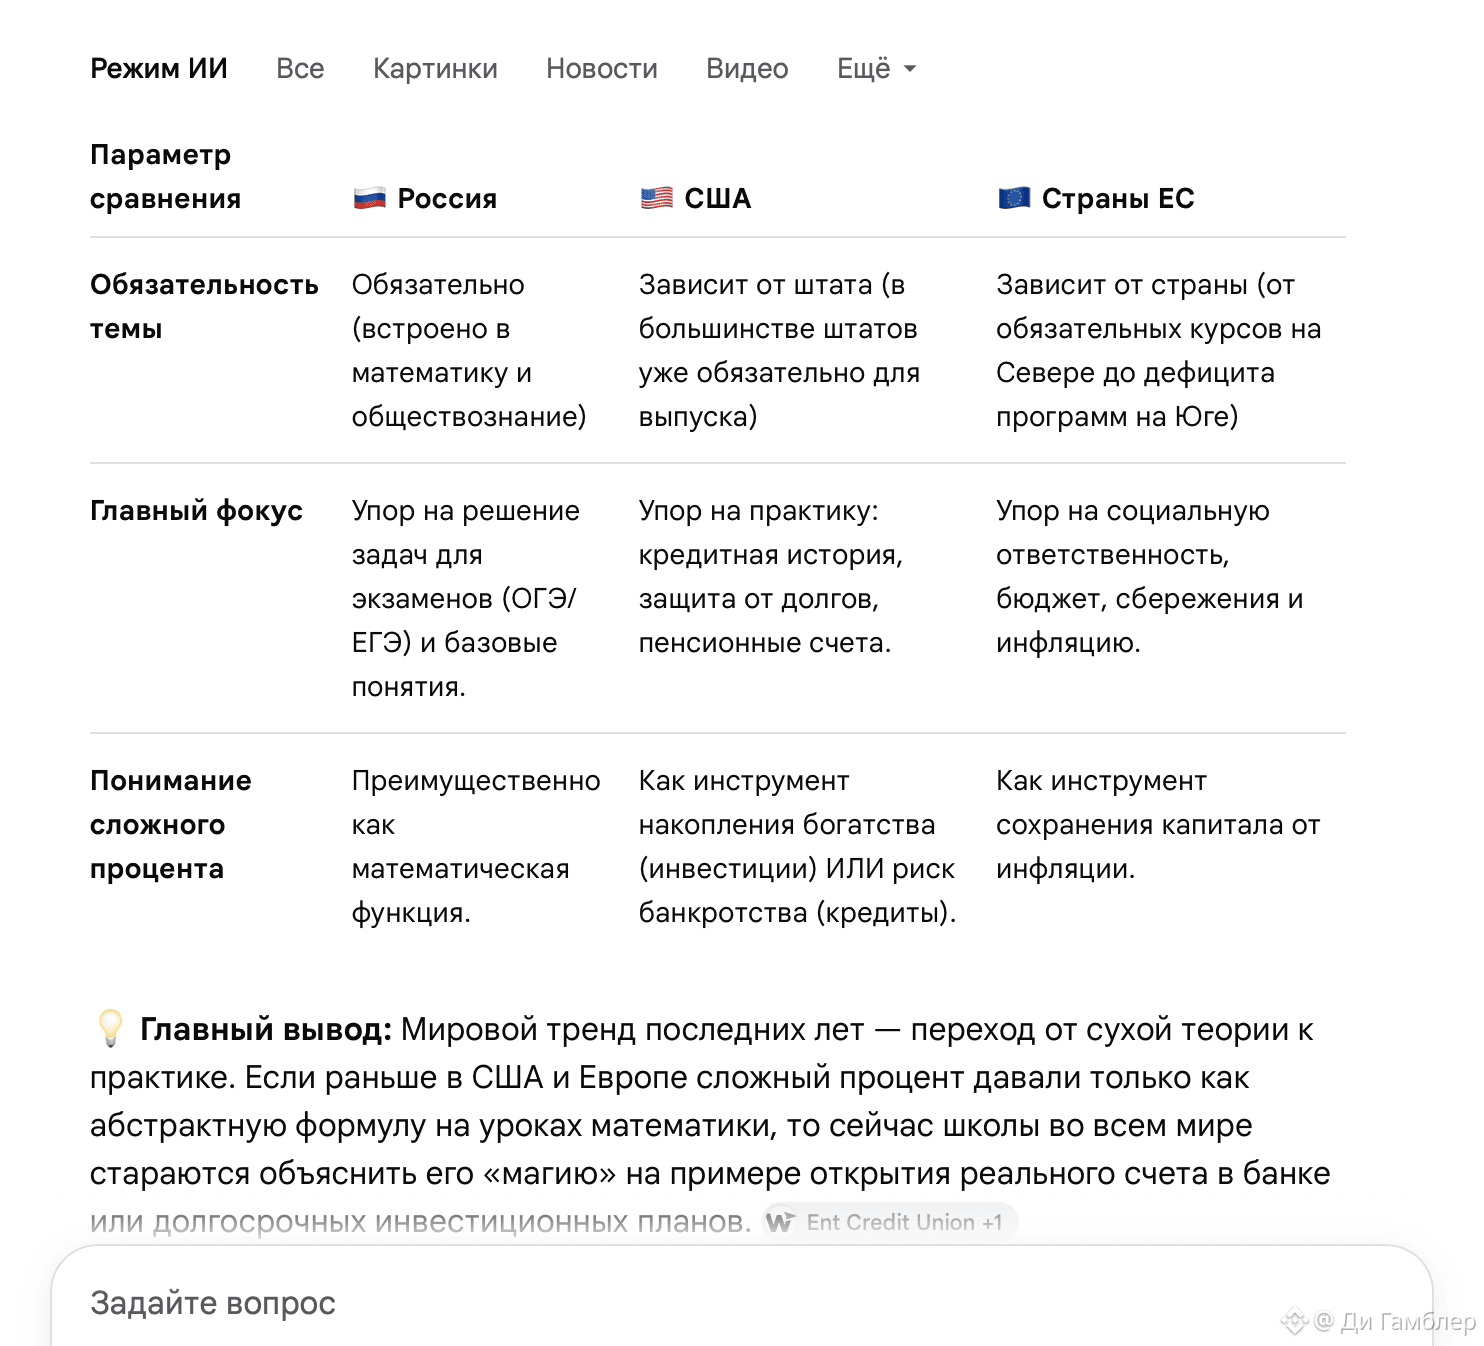Click the Wikipedia W source icon

(x=780, y=1222)
